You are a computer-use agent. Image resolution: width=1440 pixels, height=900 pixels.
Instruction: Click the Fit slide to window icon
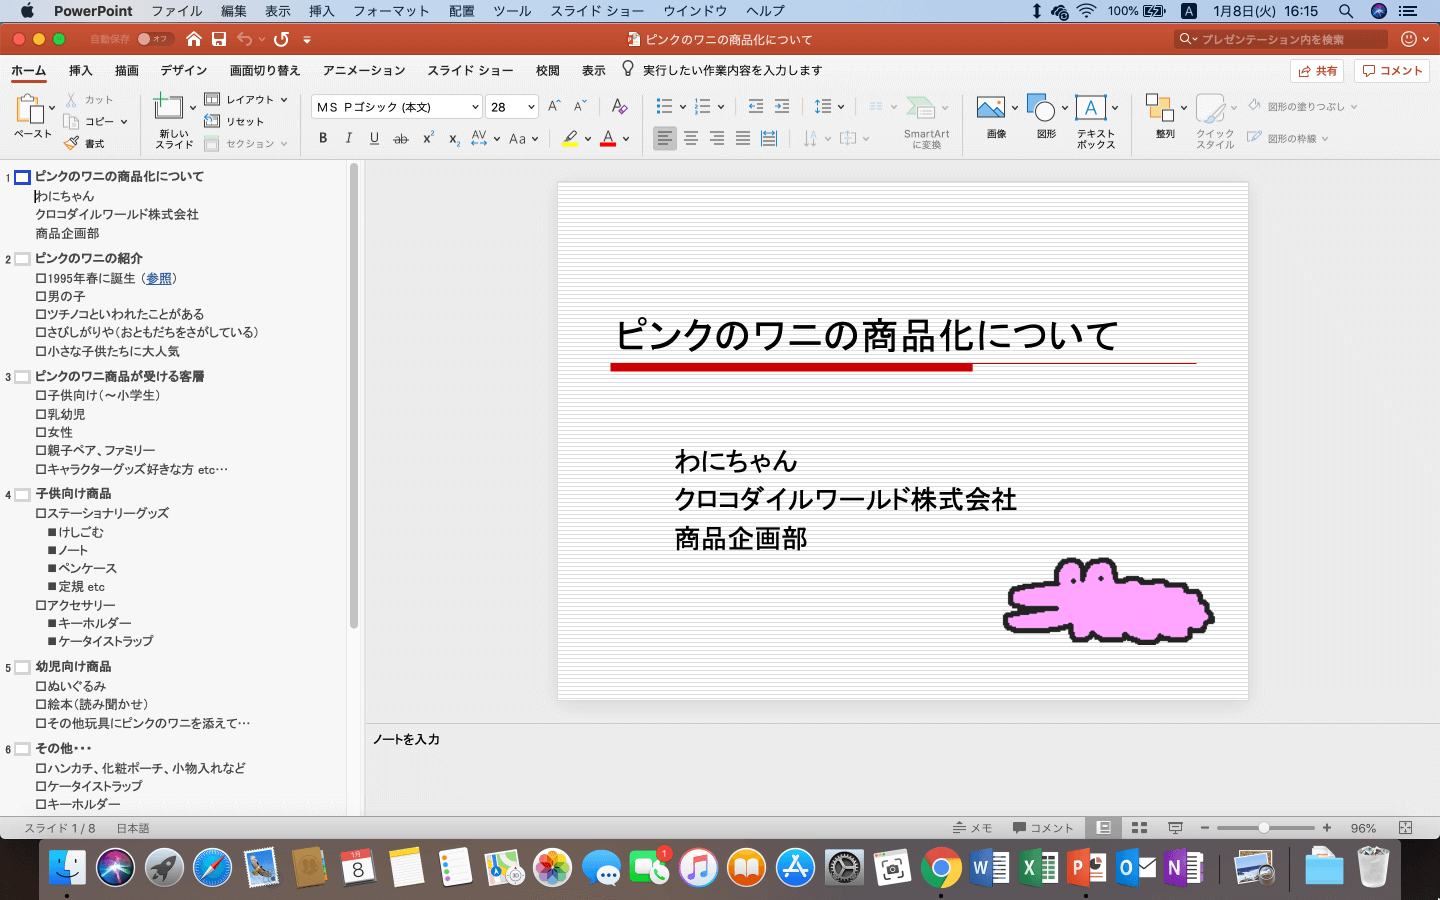click(x=1405, y=828)
